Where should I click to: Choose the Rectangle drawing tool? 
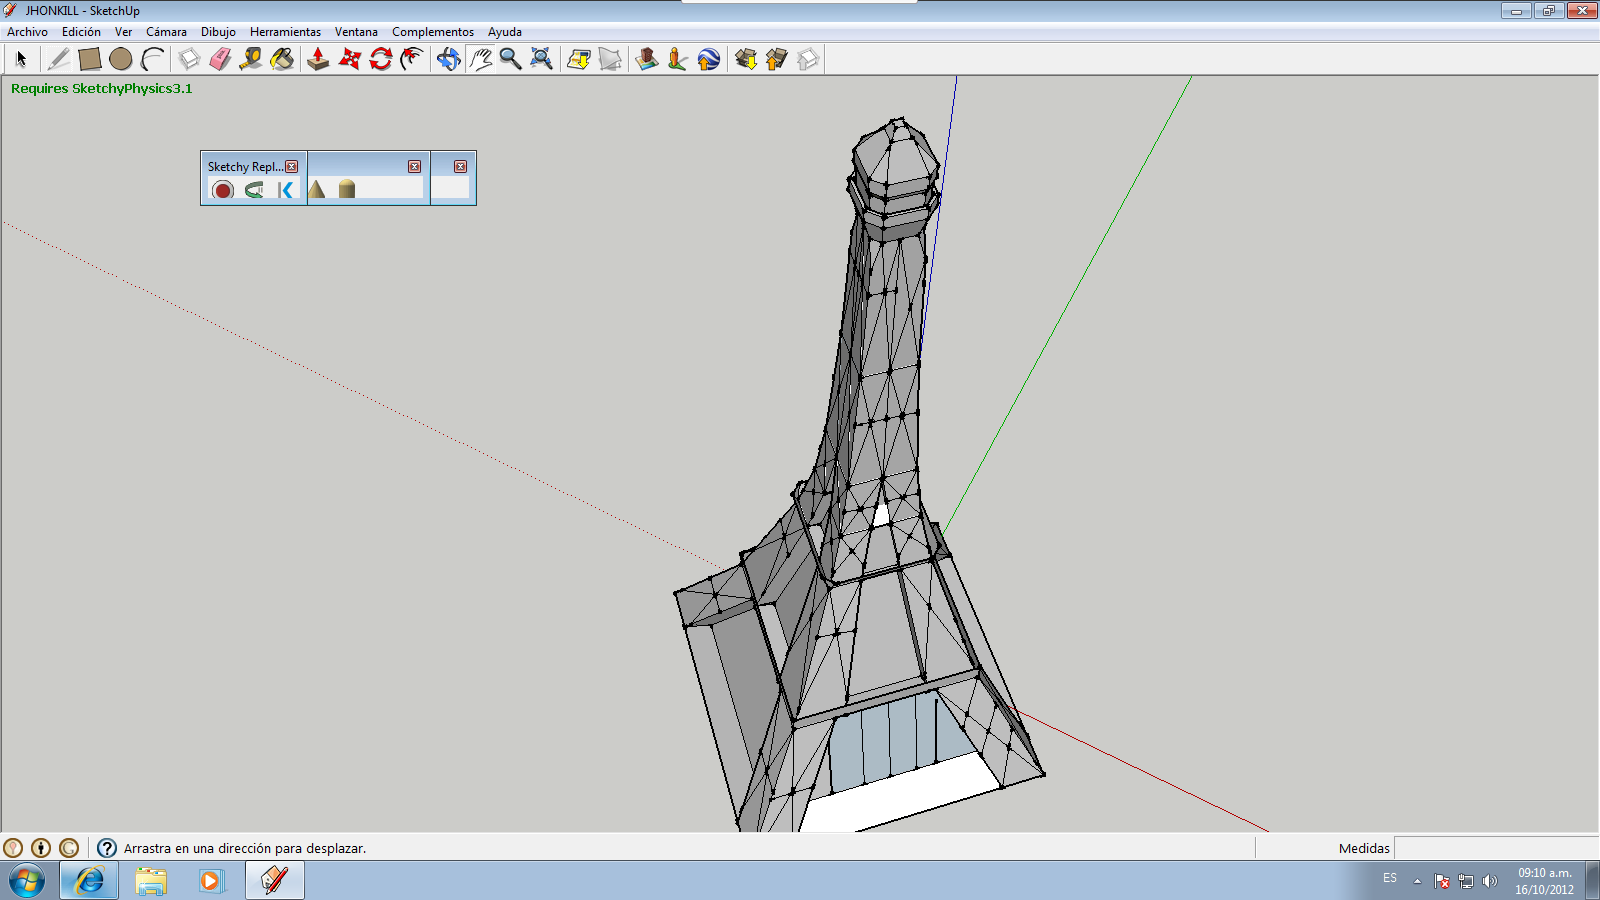click(x=90, y=59)
